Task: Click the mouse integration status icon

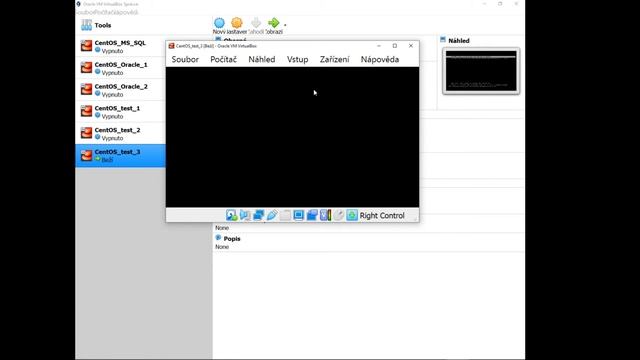Action: tap(338, 215)
